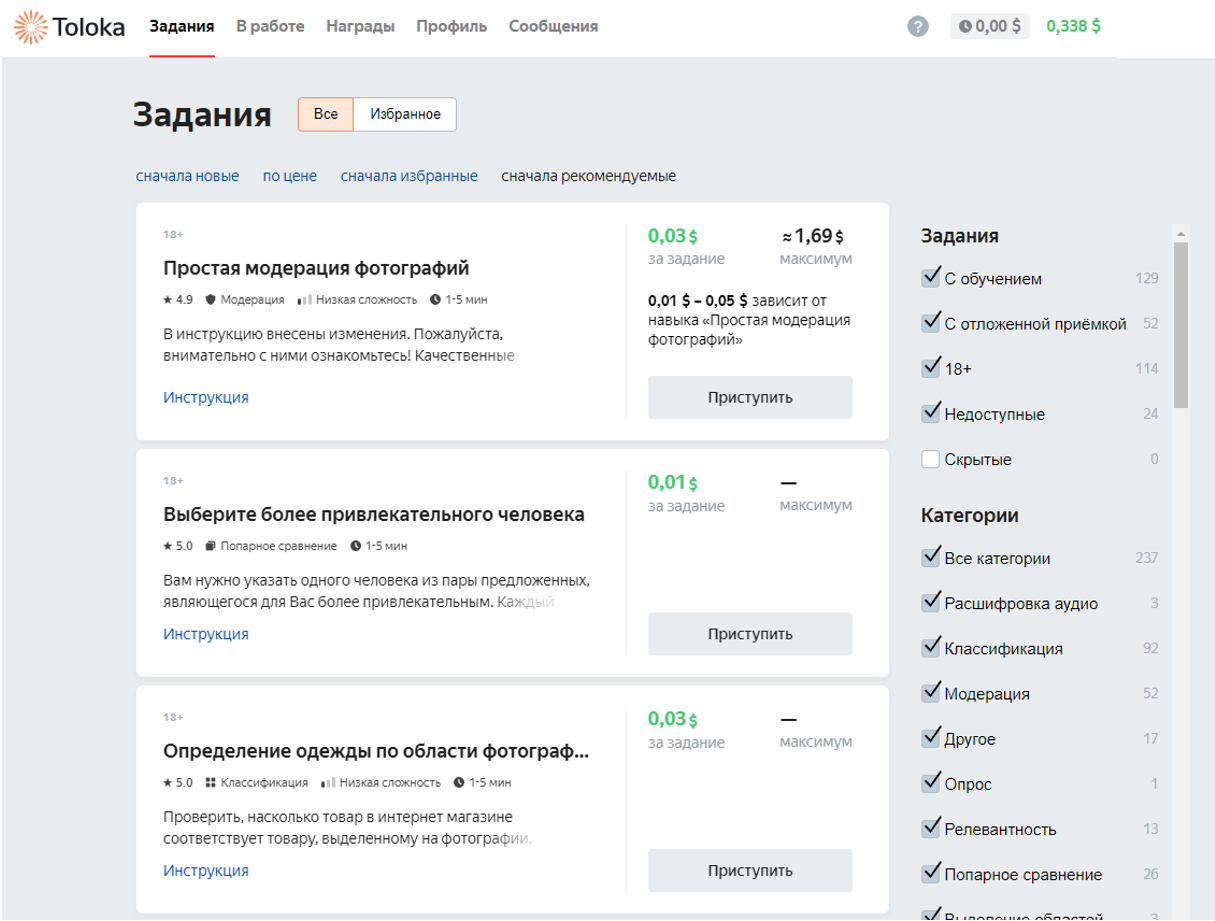1215x921 pixels.
Task: Toggle the С обучением checkbox
Action: [x=930, y=278]
